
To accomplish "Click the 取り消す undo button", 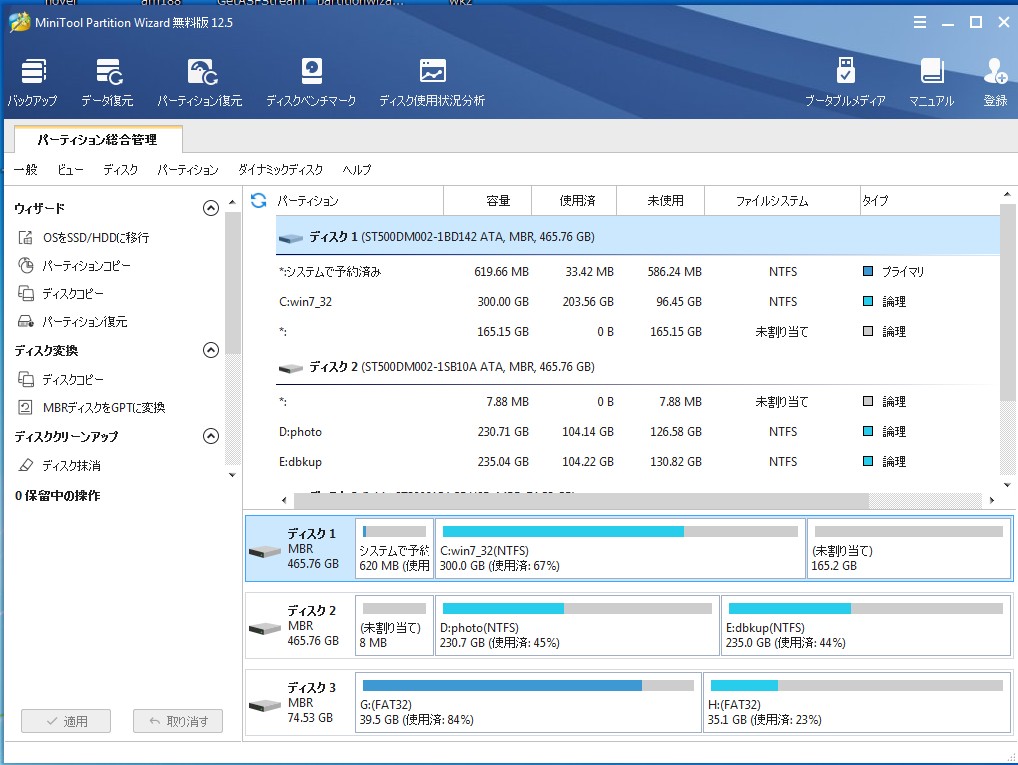I will tap(178, 721).
